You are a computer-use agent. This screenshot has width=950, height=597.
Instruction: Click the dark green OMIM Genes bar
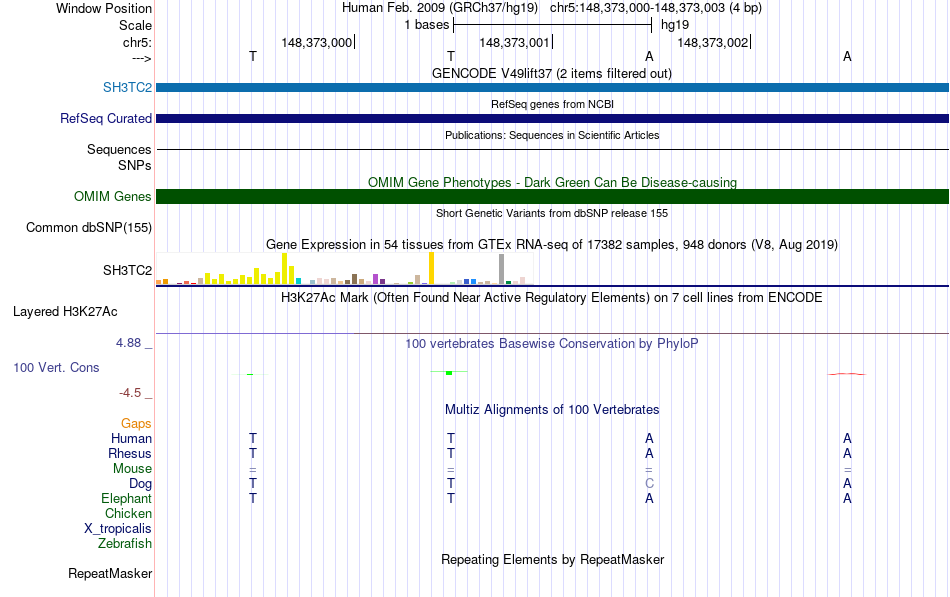click(552, 196)
